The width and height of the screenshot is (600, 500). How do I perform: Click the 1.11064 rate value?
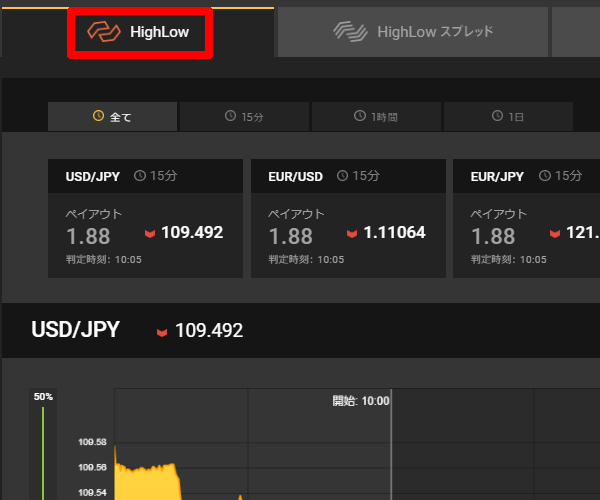coord(395,232)
